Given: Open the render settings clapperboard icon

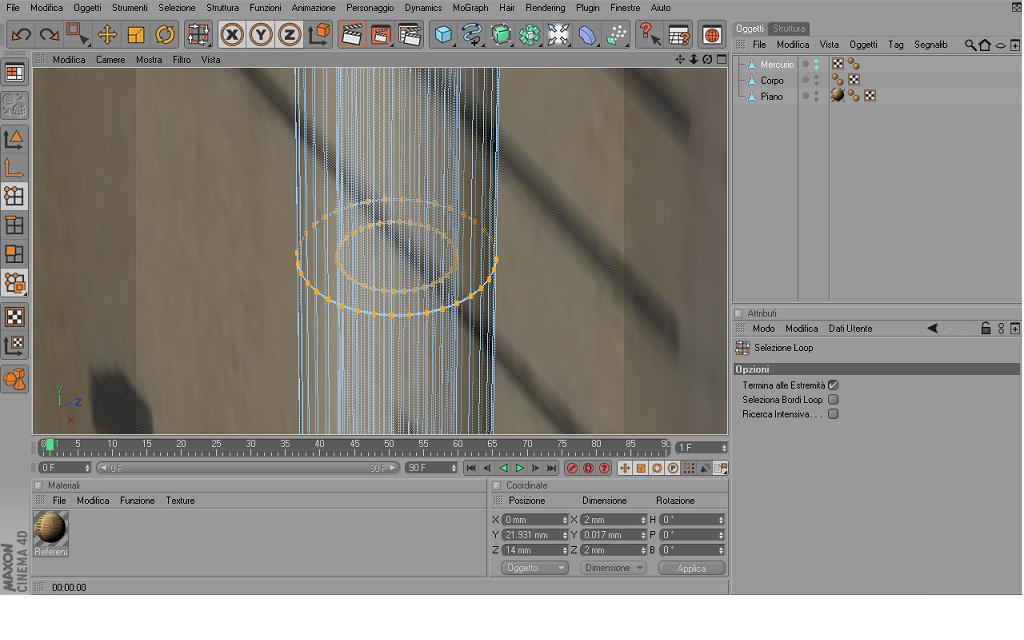Looking at the screenshot, I should (x=409, y=35).
